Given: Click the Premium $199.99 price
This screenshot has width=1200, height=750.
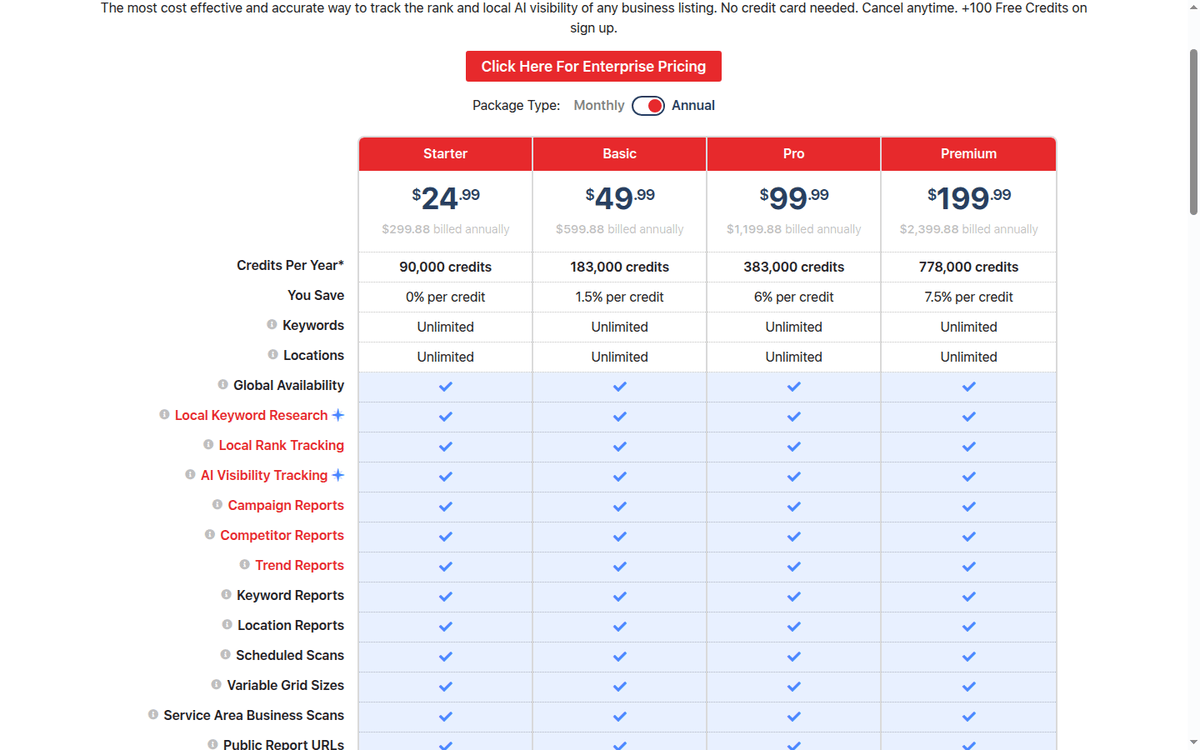Looking at the screenshot, I should click(969, 197).
